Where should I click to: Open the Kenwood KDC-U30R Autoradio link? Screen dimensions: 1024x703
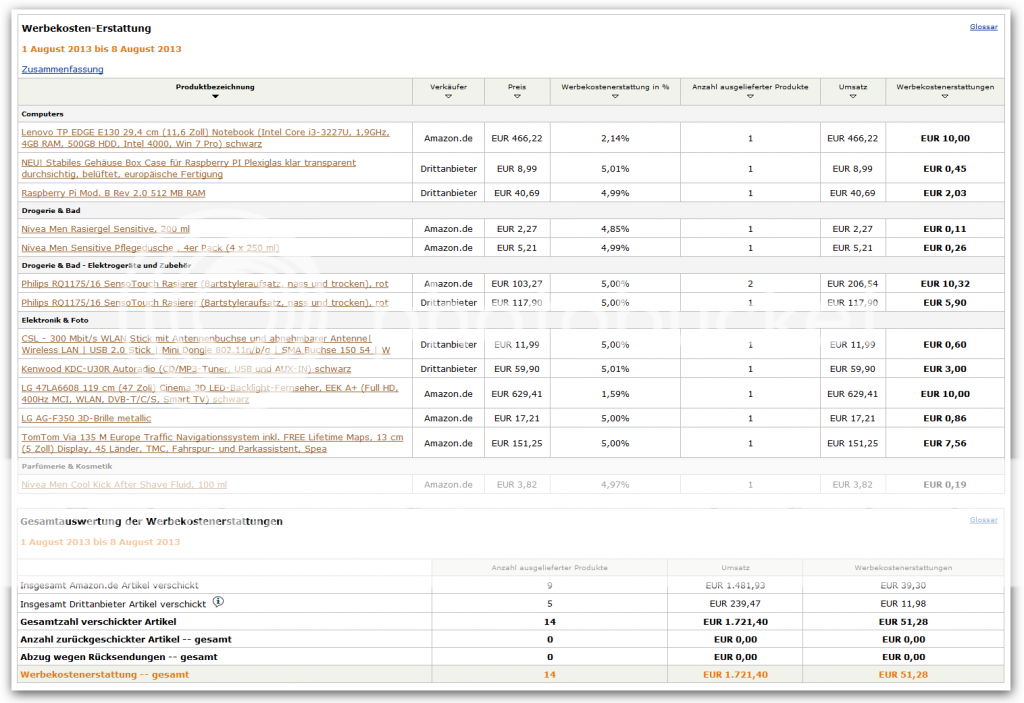click(x=186, y=369)
